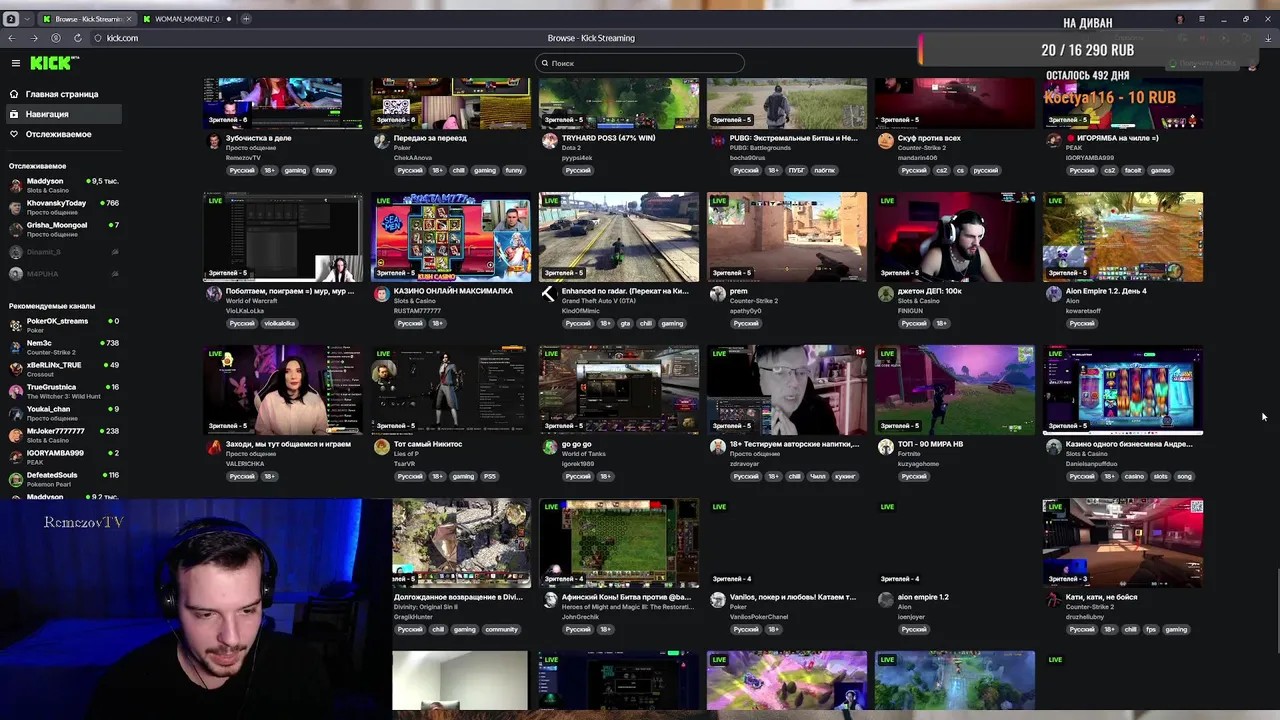Image resolution: width=1280 pixels, height=720 pixels.
Task: Click streamer avatar beside PUBG: Экстремальные Битвы
Action: pos(717,141)
